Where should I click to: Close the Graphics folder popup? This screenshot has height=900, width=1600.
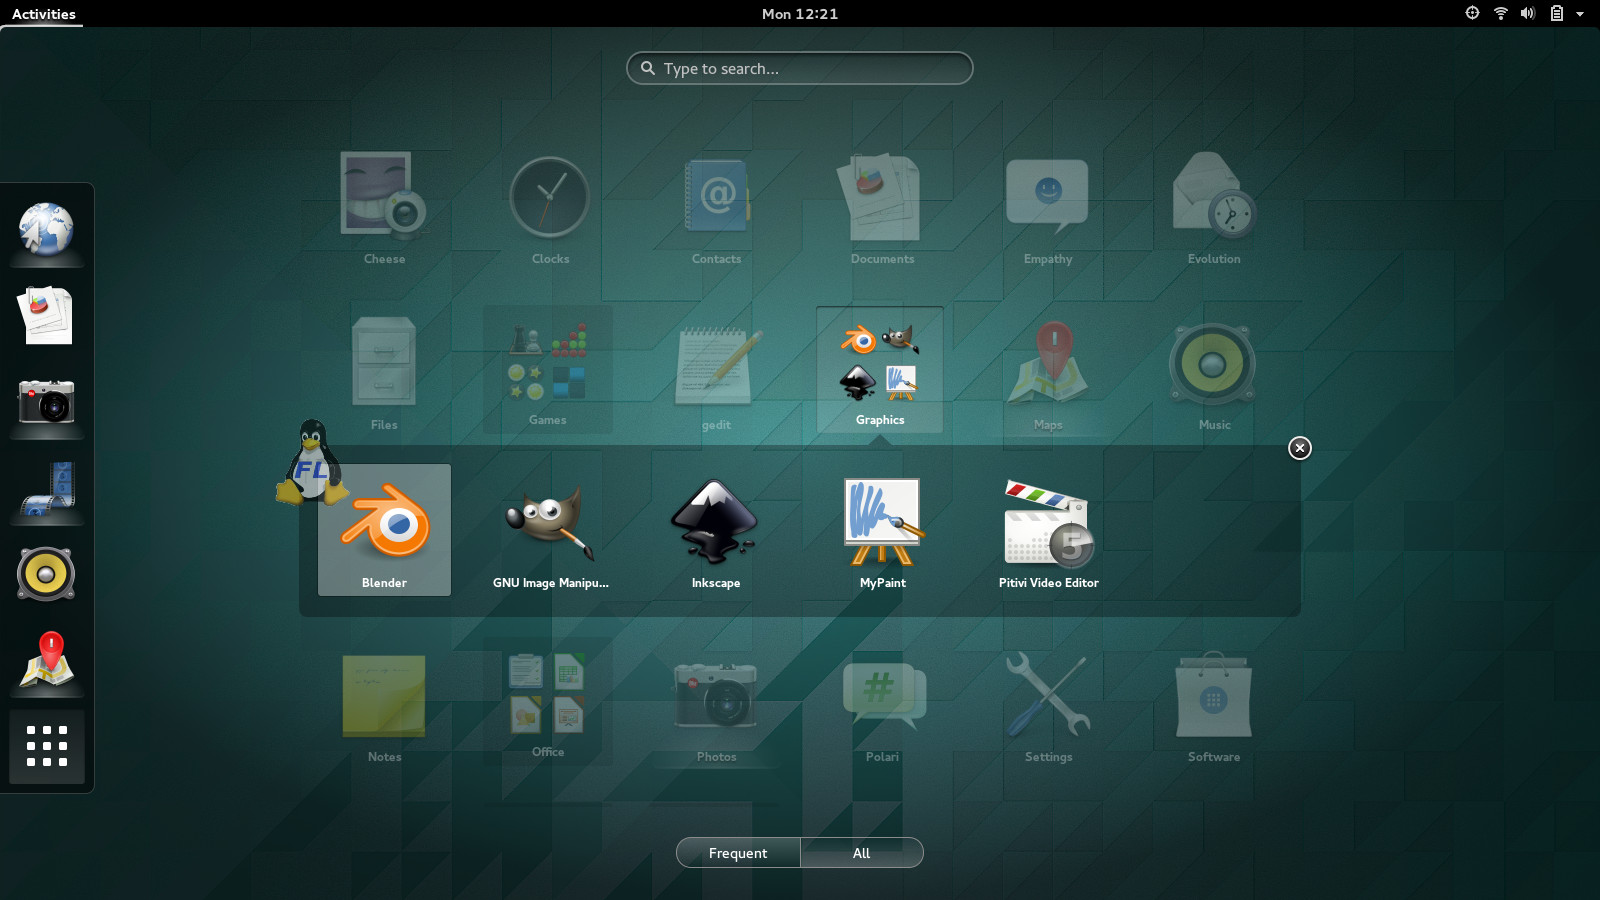click(1298, 448)
